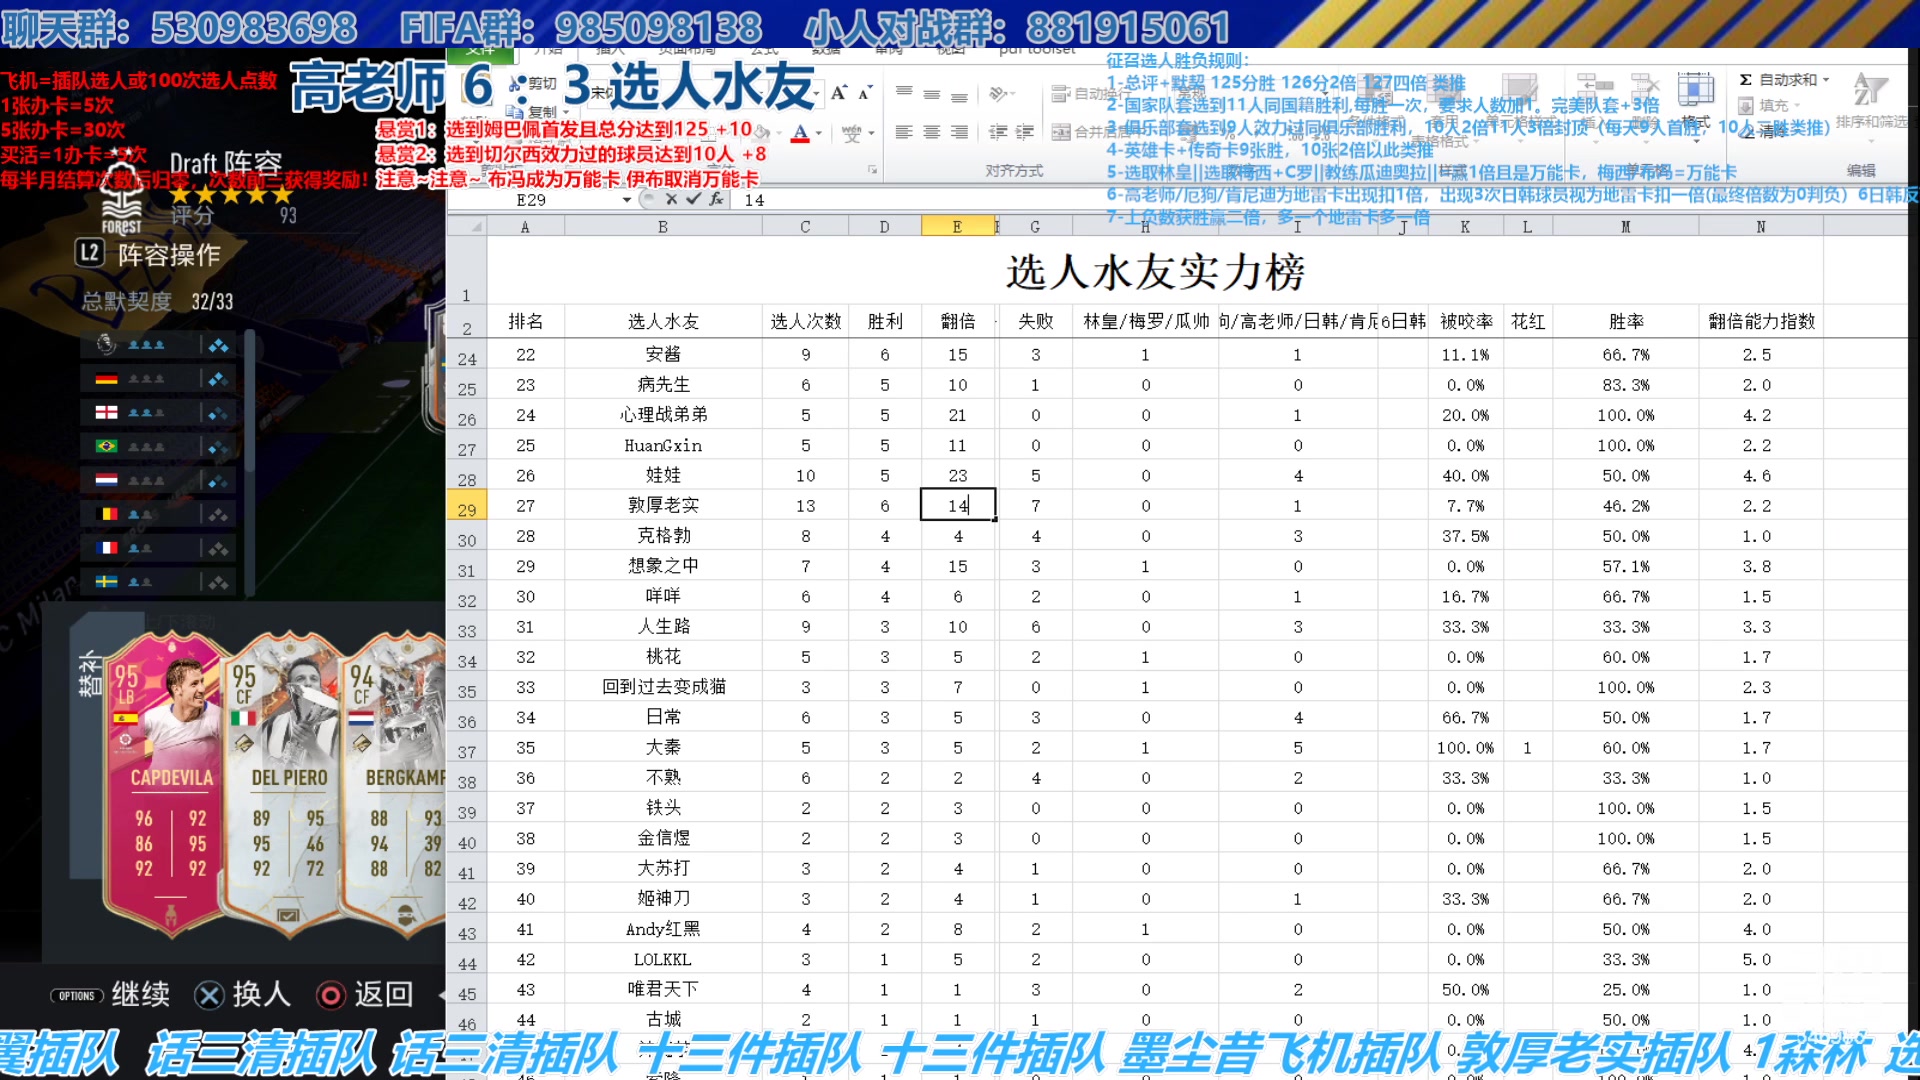Open the Copy (复制) dropdown arrow
1920x1080 pixels.
pyautogui.click(x=565, y=111)
